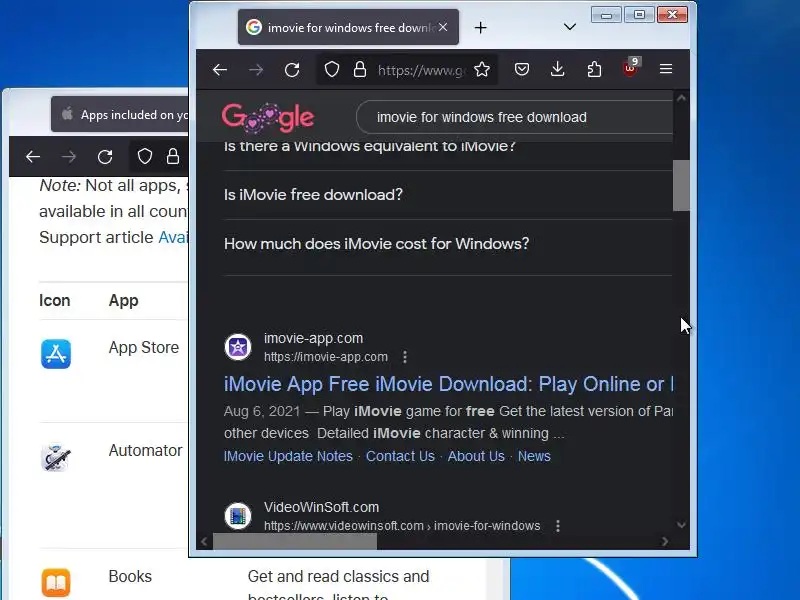The height and width of the screenshot is (600, 800).
Task: Click the imovie-app.com site favicon
Action: coord(238,347)
